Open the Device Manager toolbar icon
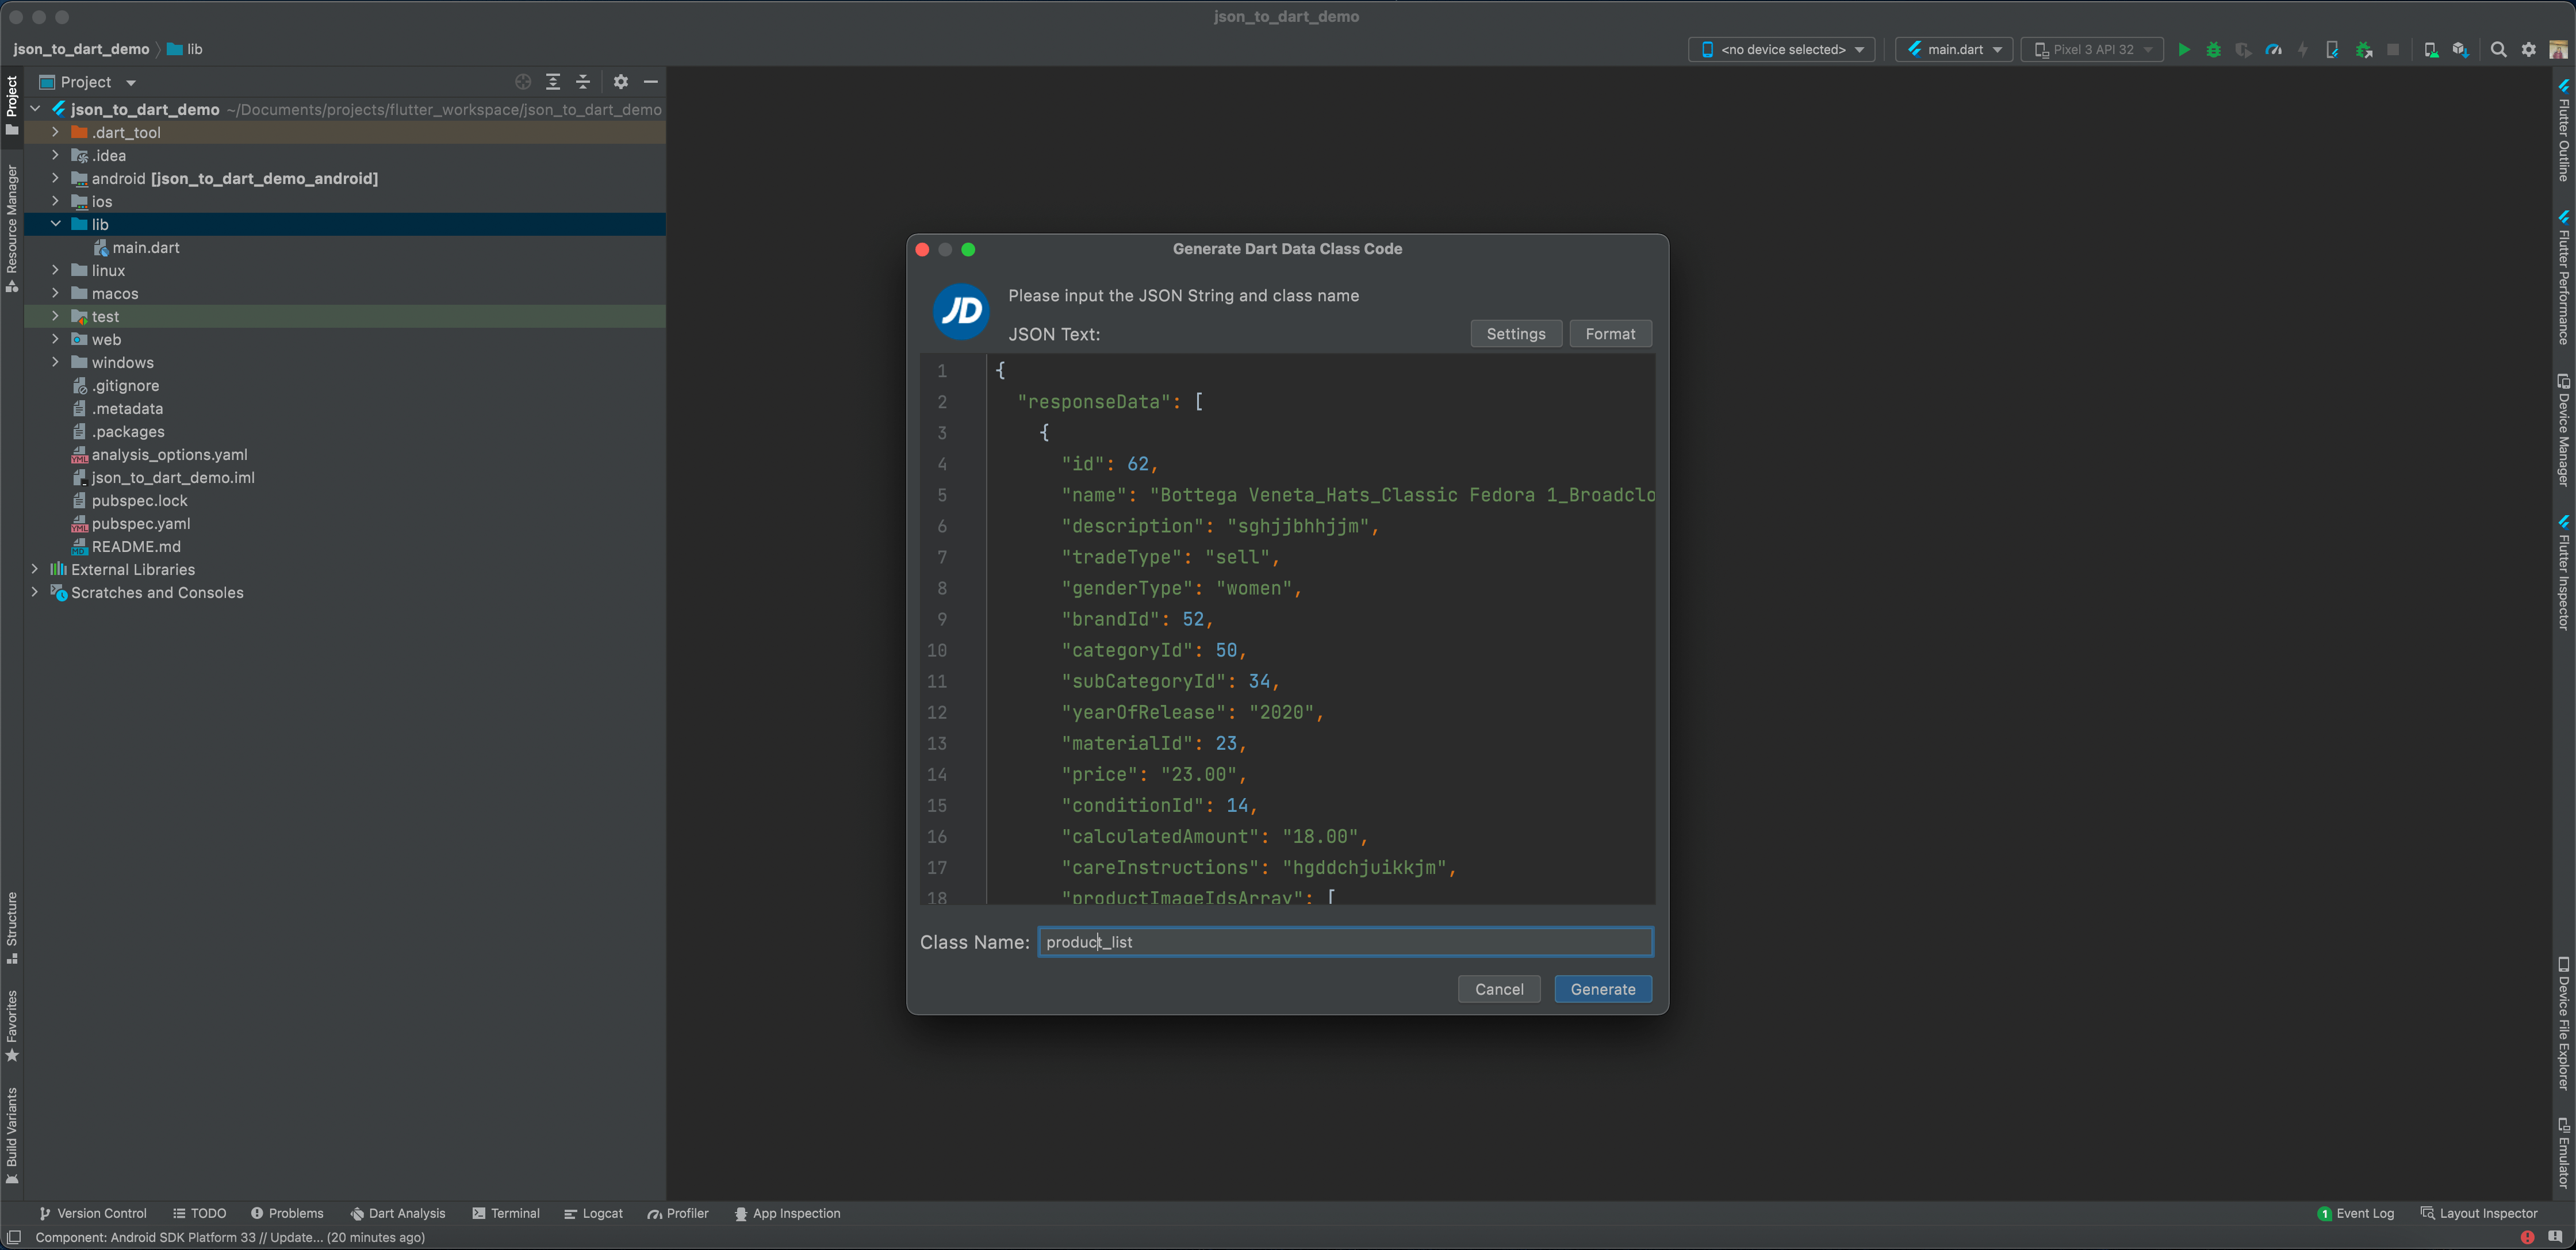The image size is (2576, 1250). click(x=2431, y=49)
